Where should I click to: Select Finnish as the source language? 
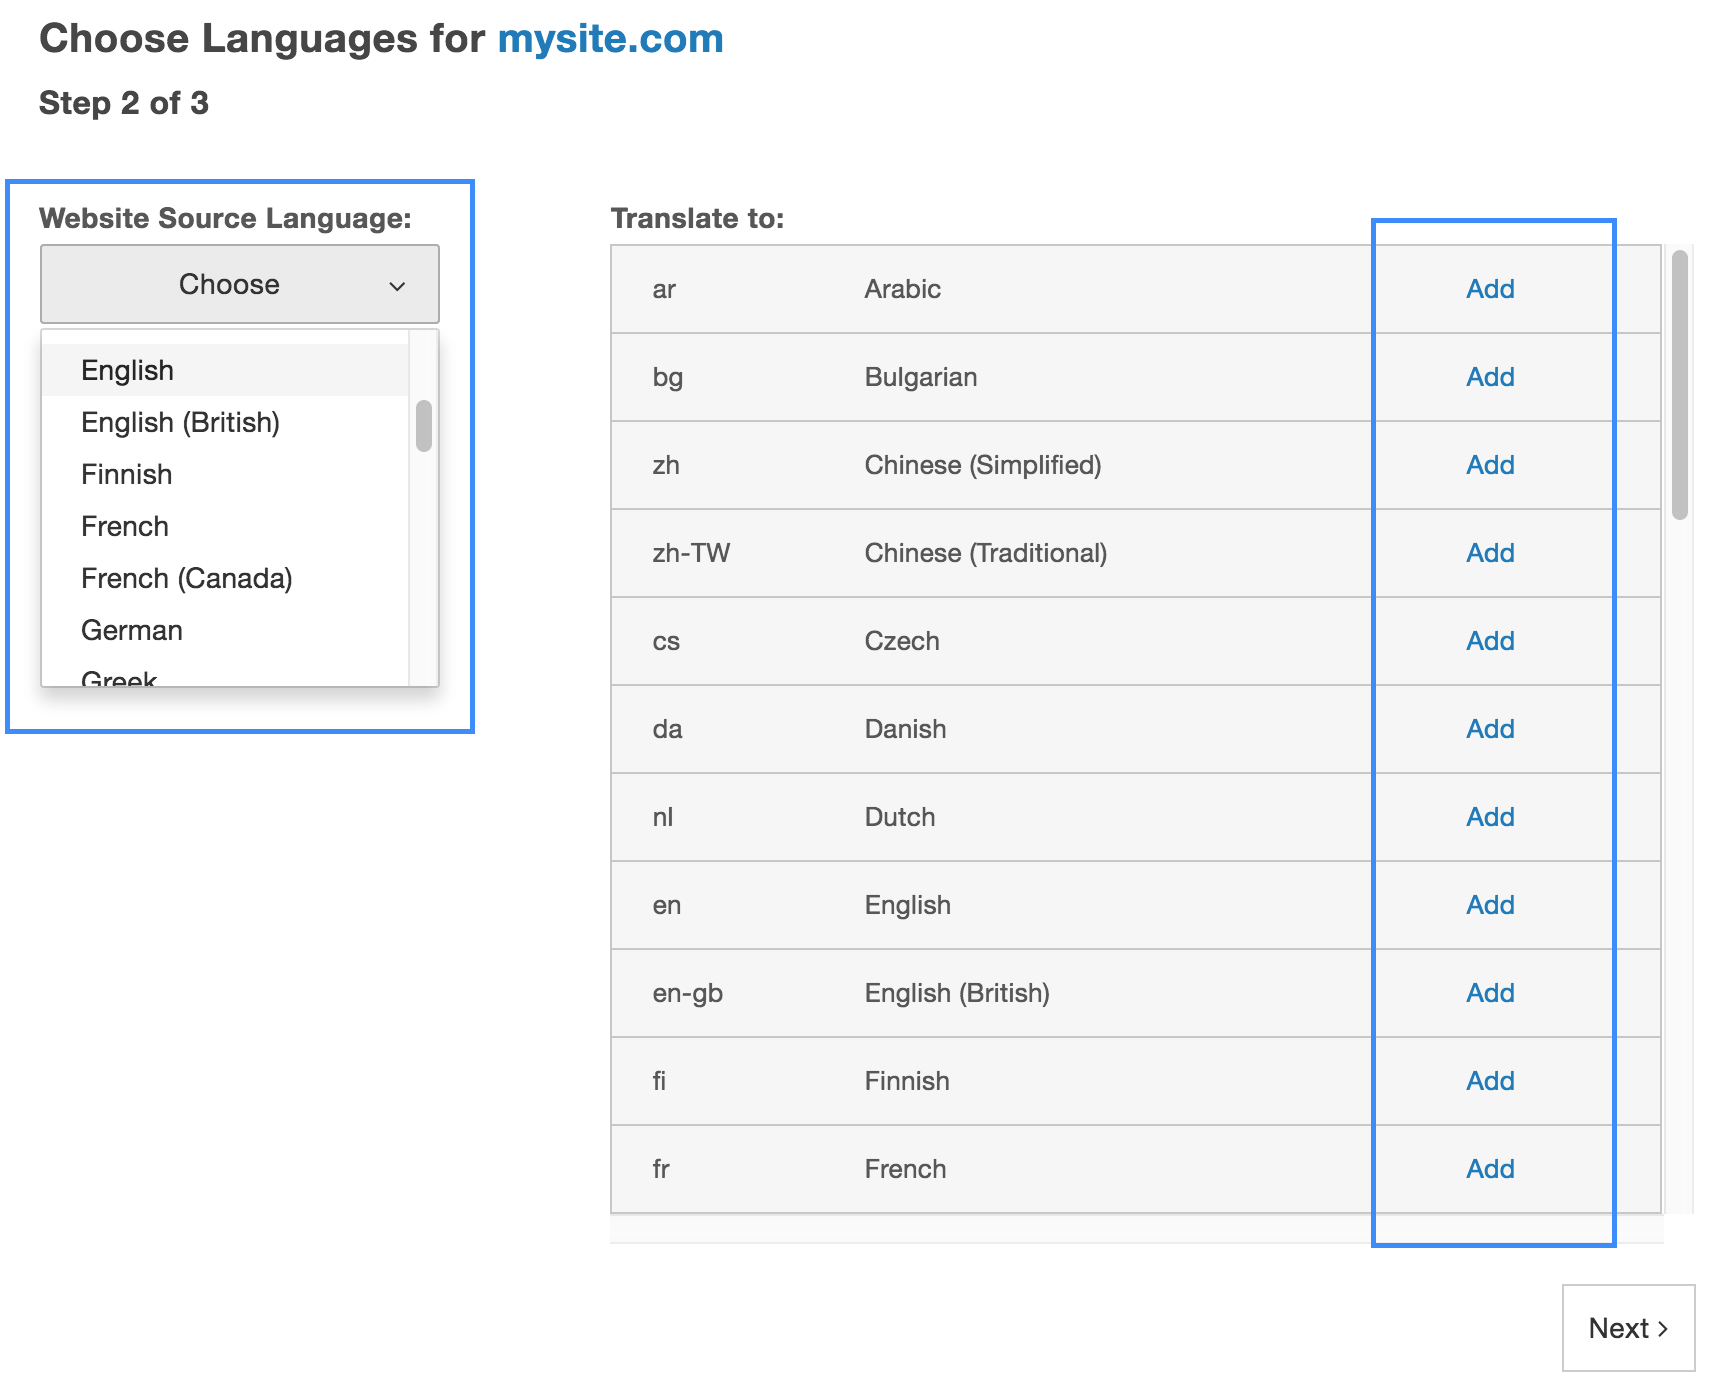point(126,474)
